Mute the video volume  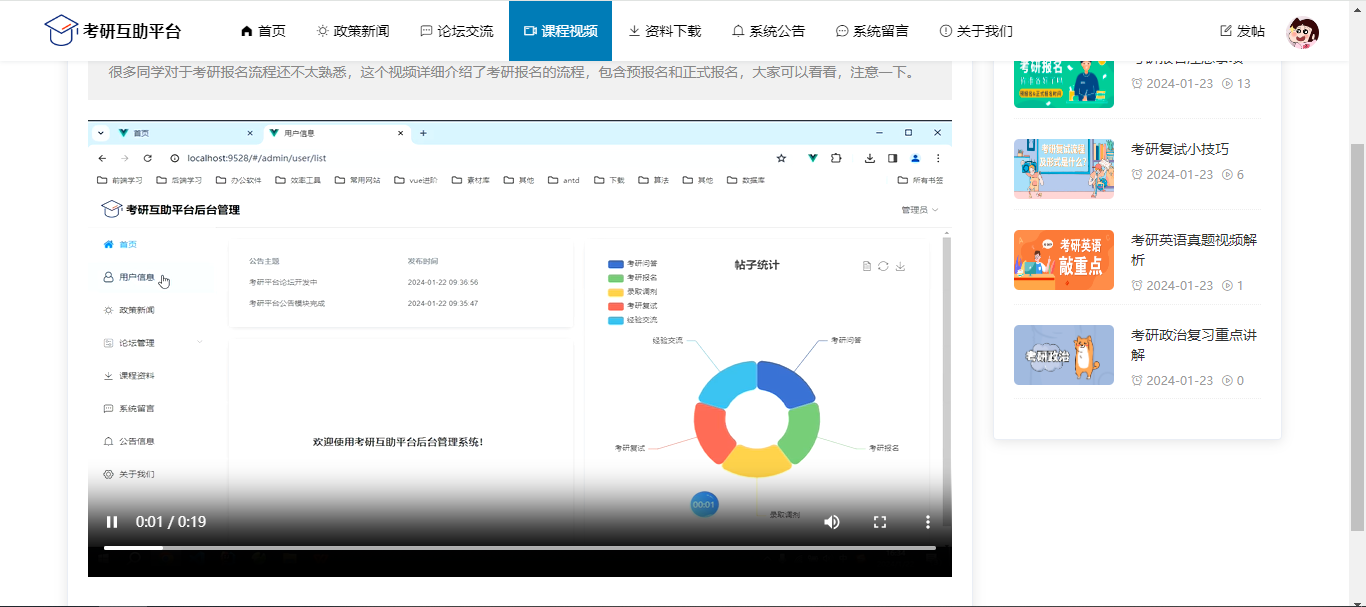point(831,522)
